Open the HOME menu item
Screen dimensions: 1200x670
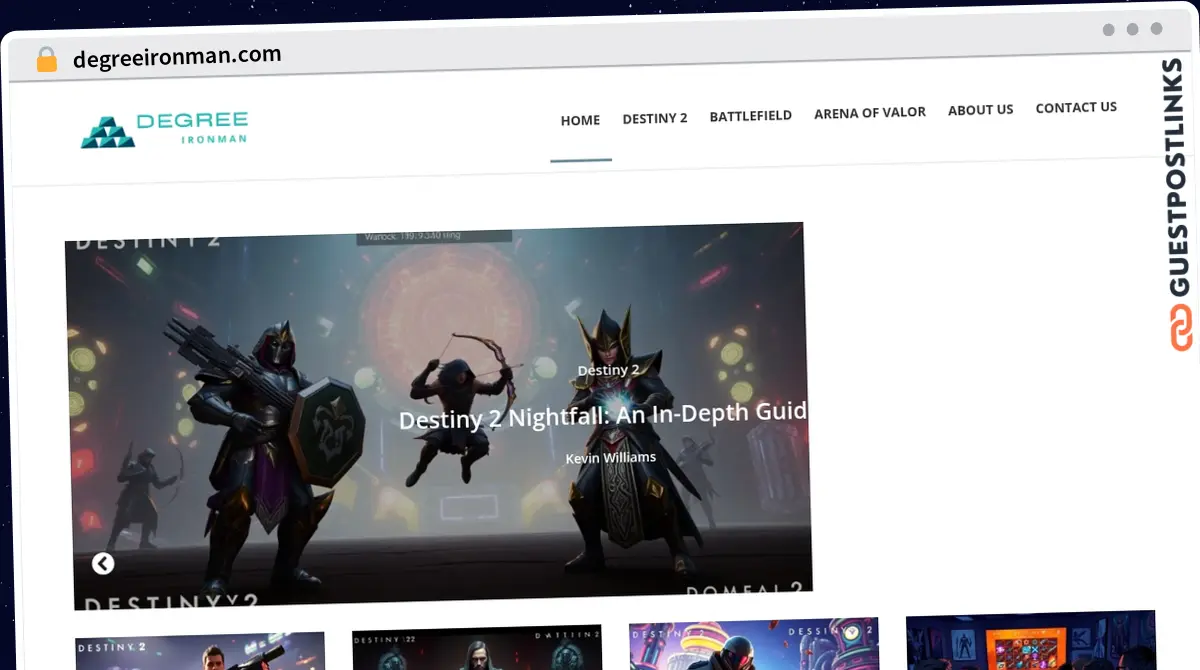coord(580,120)
